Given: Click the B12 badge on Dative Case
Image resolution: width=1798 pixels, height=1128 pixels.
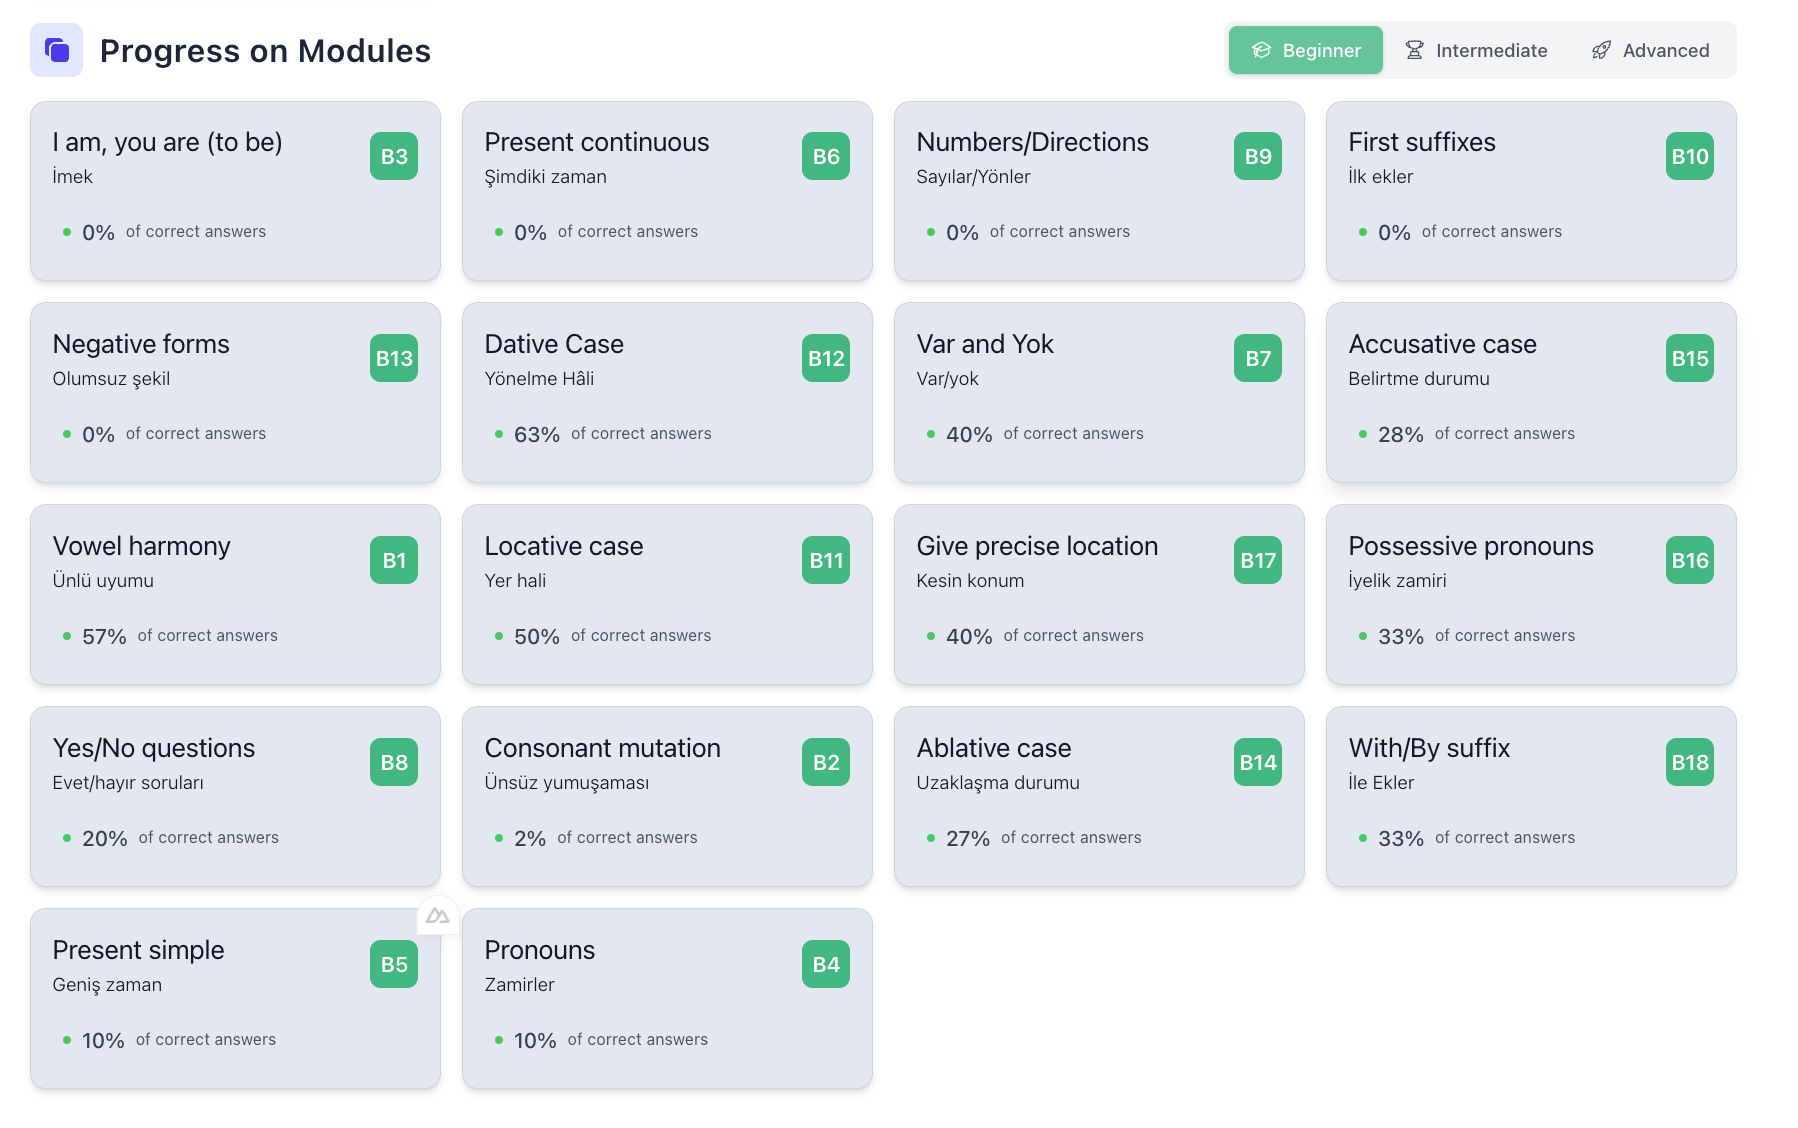Looking at the screenshot, I should click(x=825, y=358).
